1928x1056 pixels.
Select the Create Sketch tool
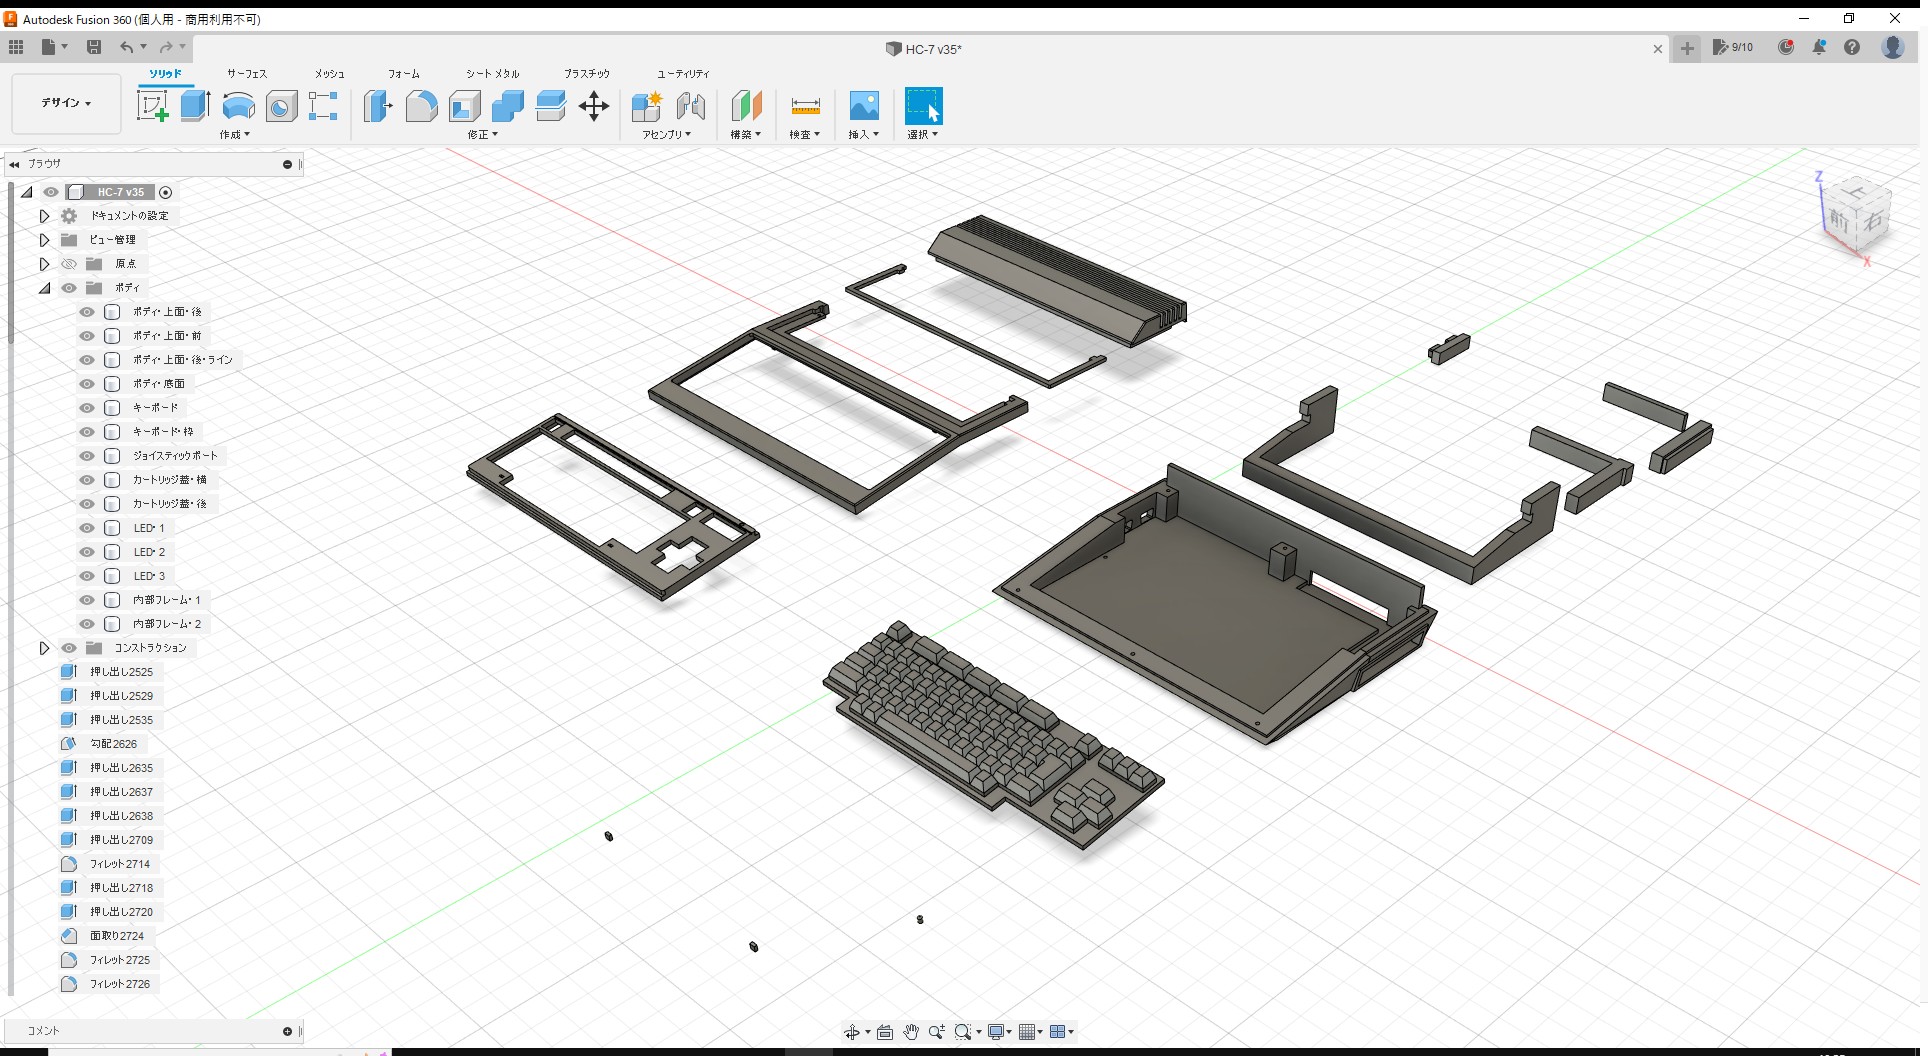[153, 105]
